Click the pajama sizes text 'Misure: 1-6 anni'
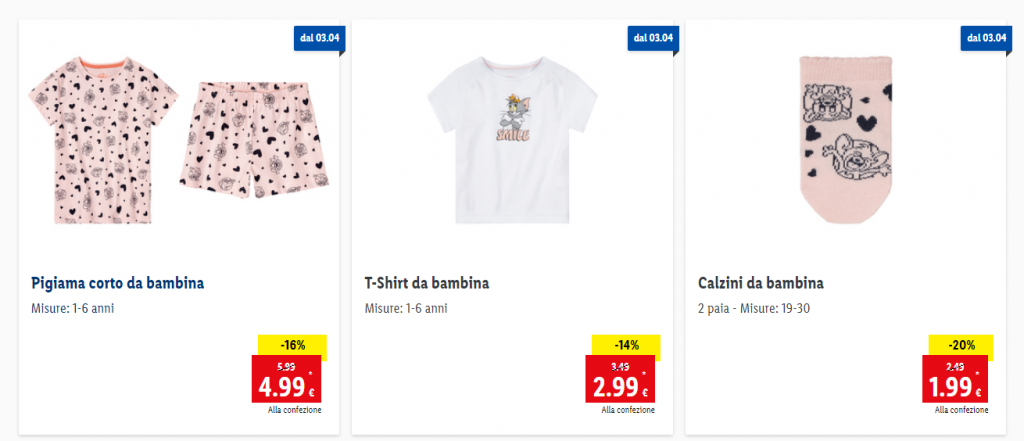The width and height of the screenshot is (1024, 441). click(x=73, y=308)
